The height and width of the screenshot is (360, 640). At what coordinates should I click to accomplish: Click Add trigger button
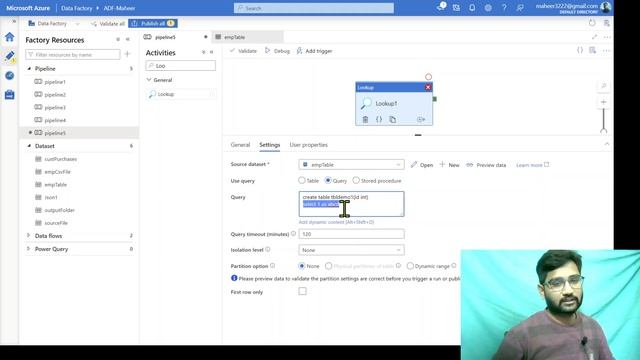tap(315, 51)
